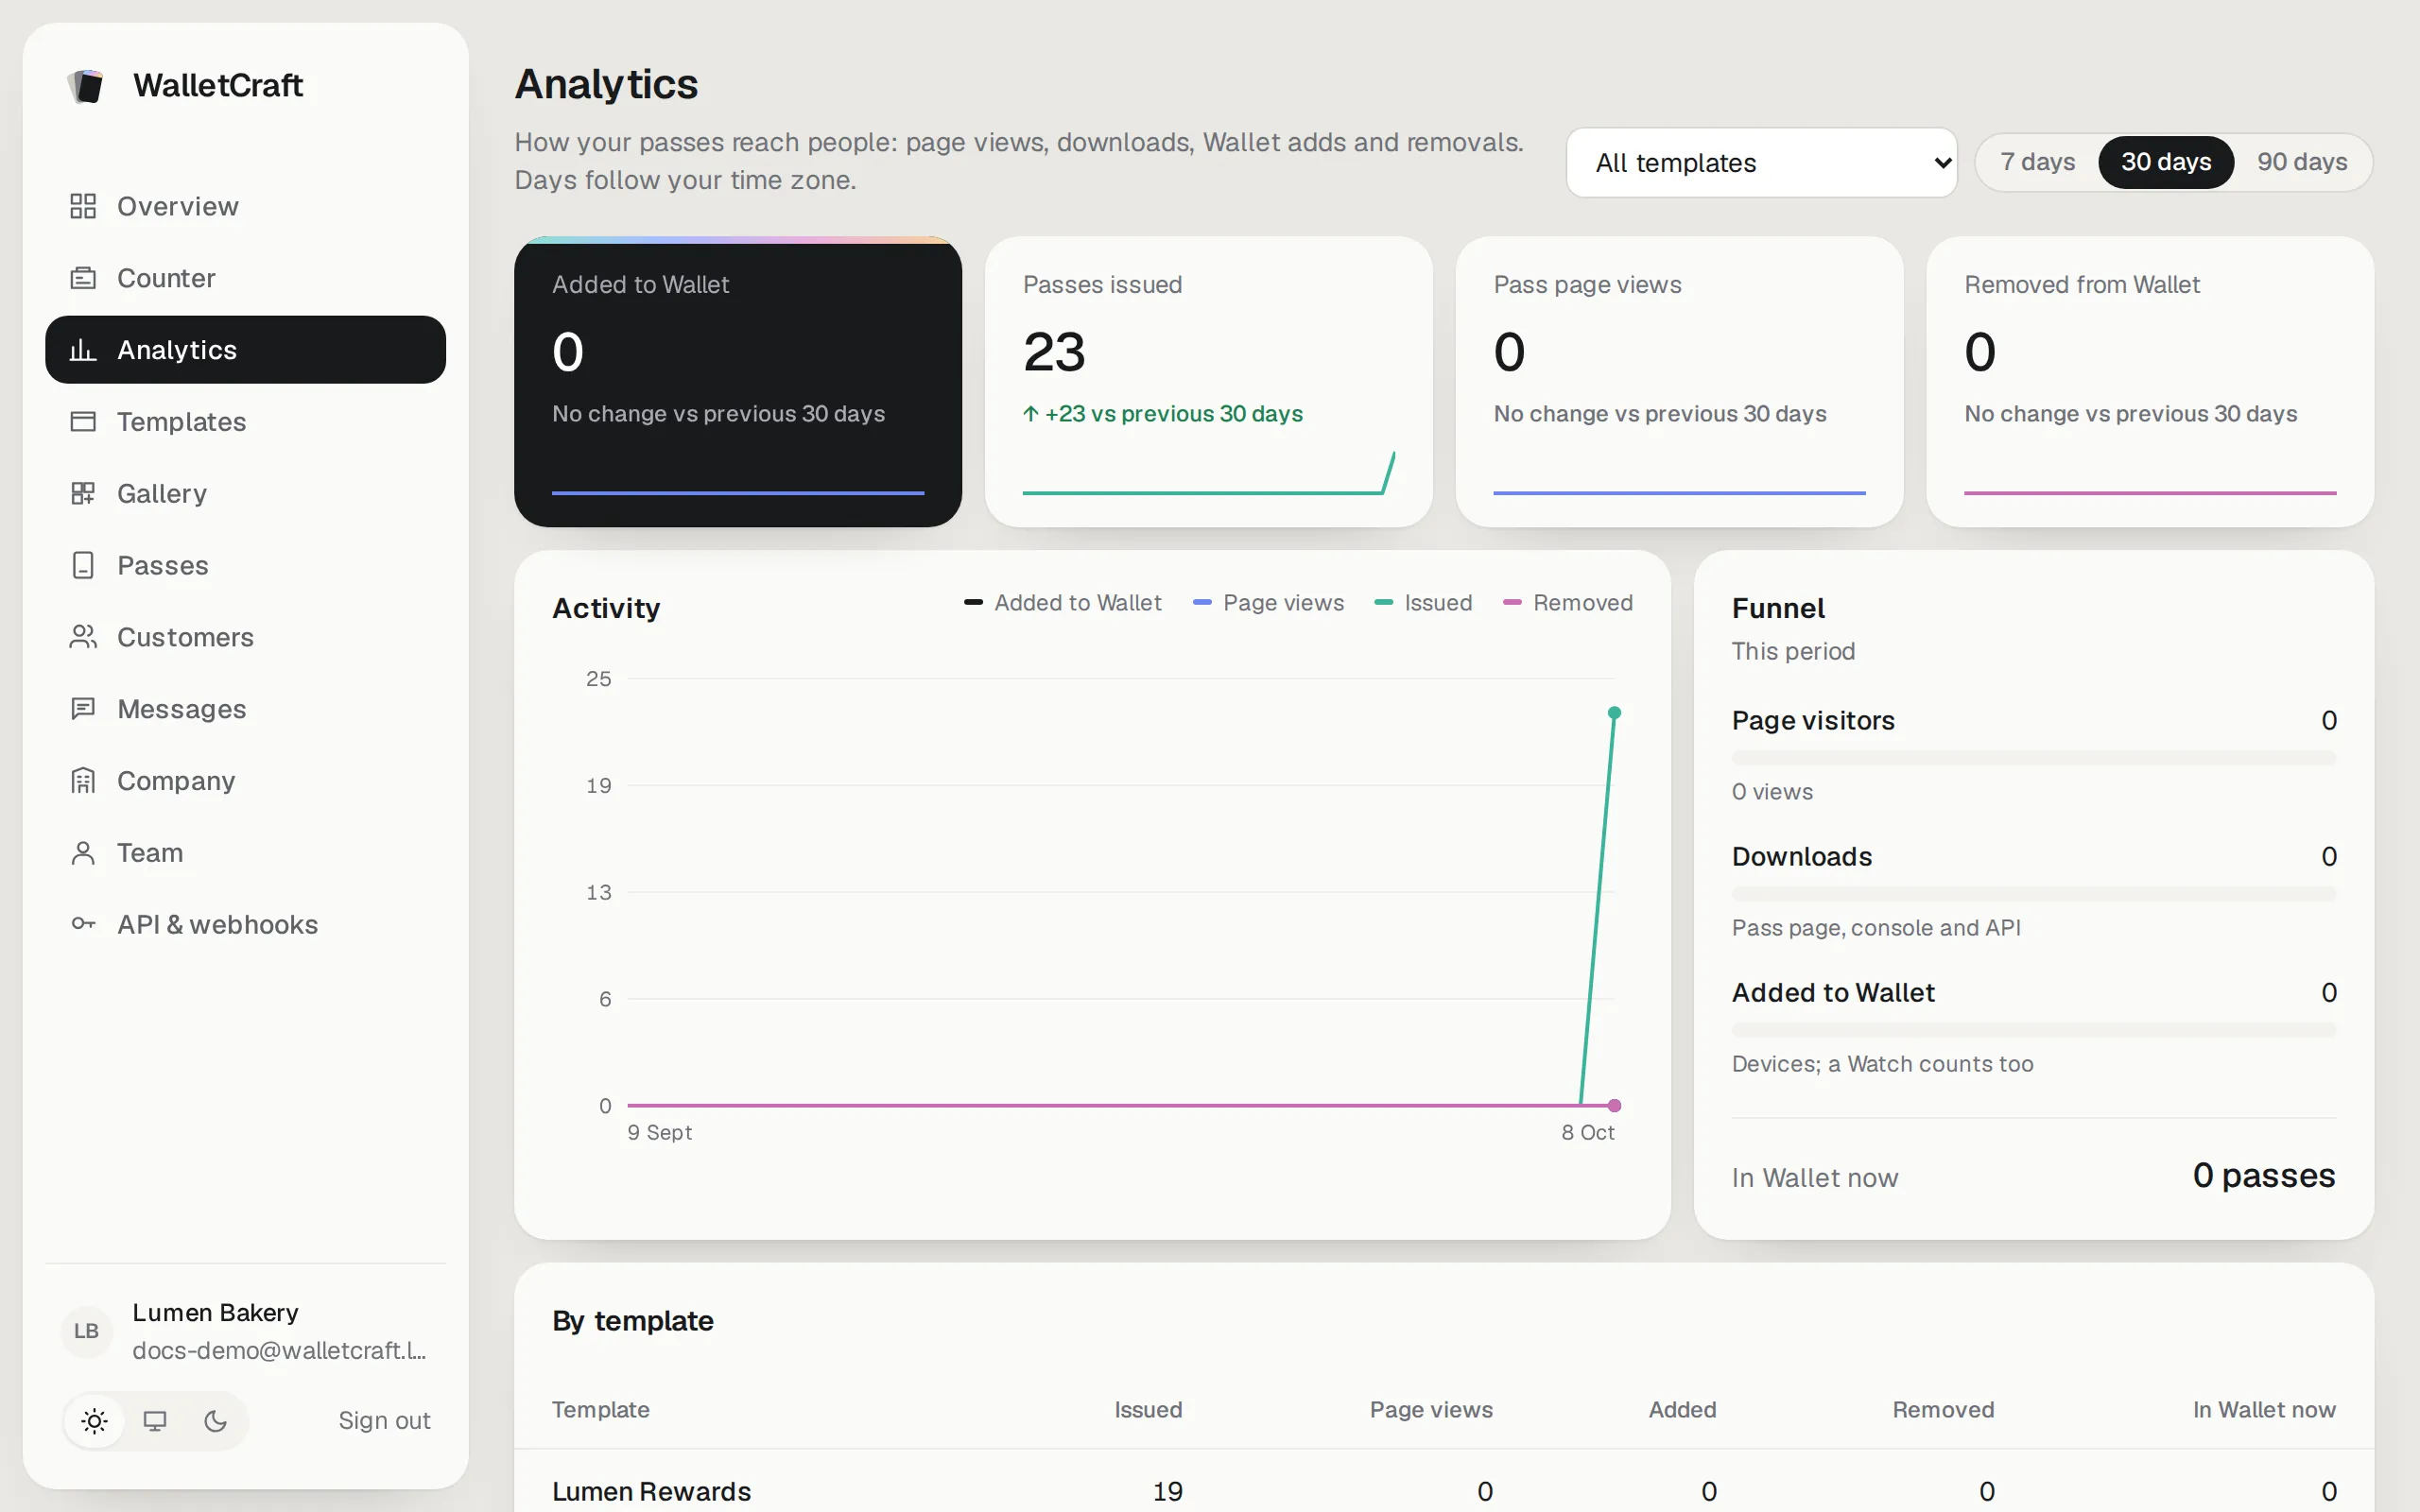Select the 7 days range
Screen dimensions: 2420x1512
2037,162
